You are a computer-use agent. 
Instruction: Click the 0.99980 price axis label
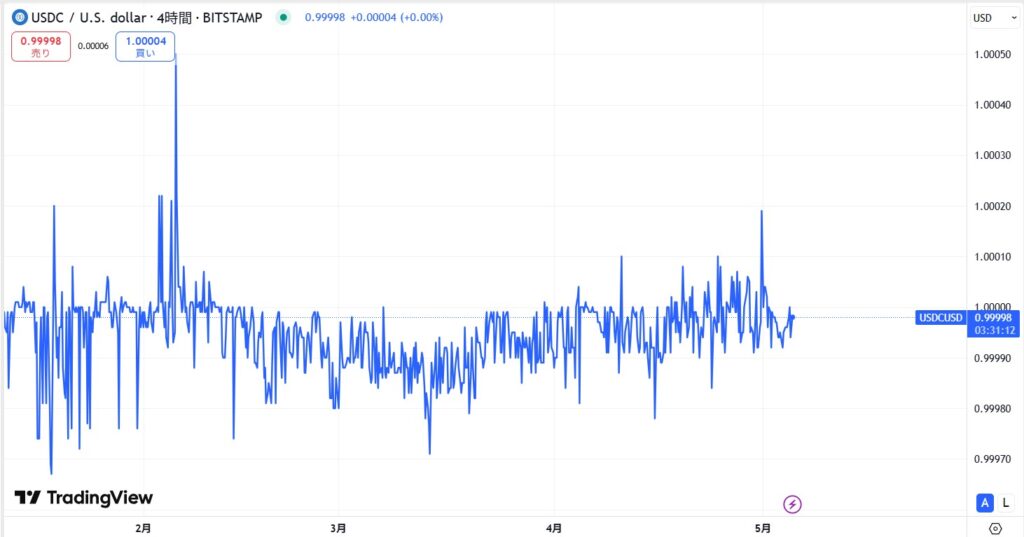point(993,408)
